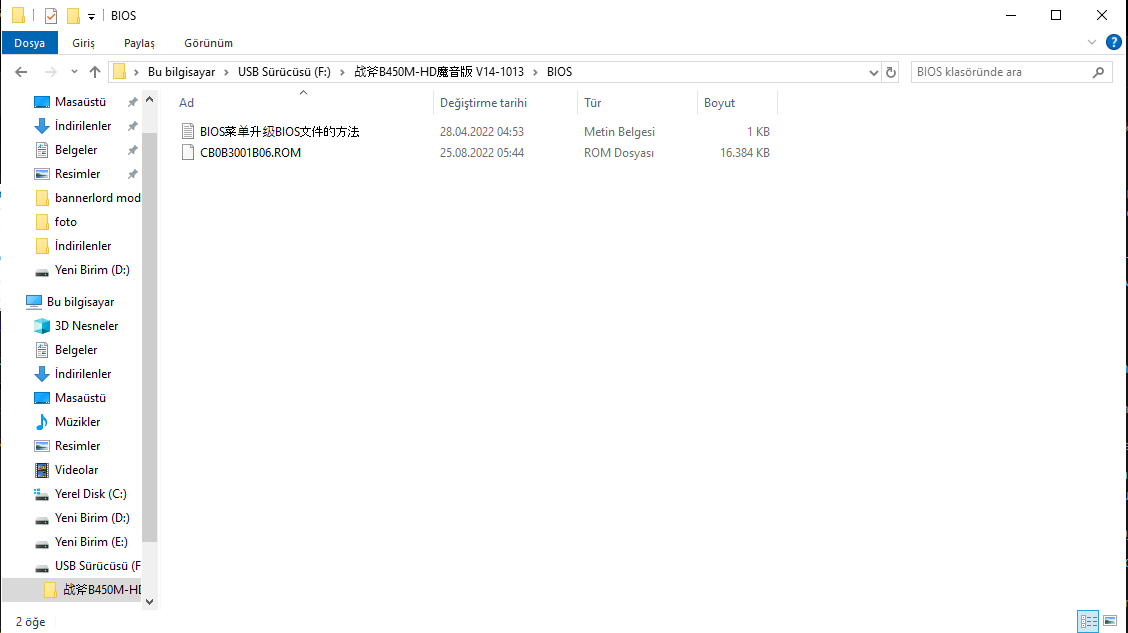1128x633 pixels.
Task: Select the B450M-HD folder in navigation pane
Action: tap(101, 590)
